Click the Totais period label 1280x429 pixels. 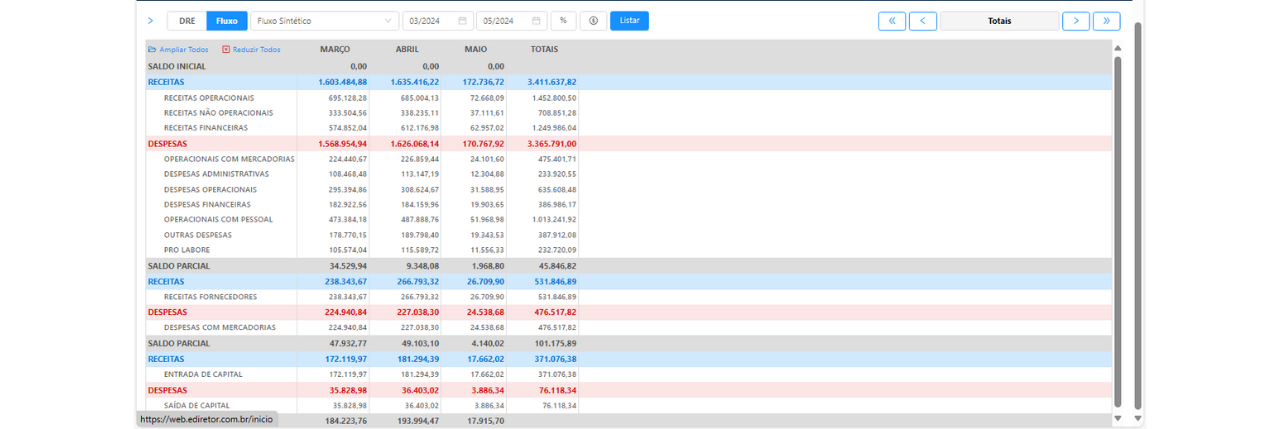[999, 20]
